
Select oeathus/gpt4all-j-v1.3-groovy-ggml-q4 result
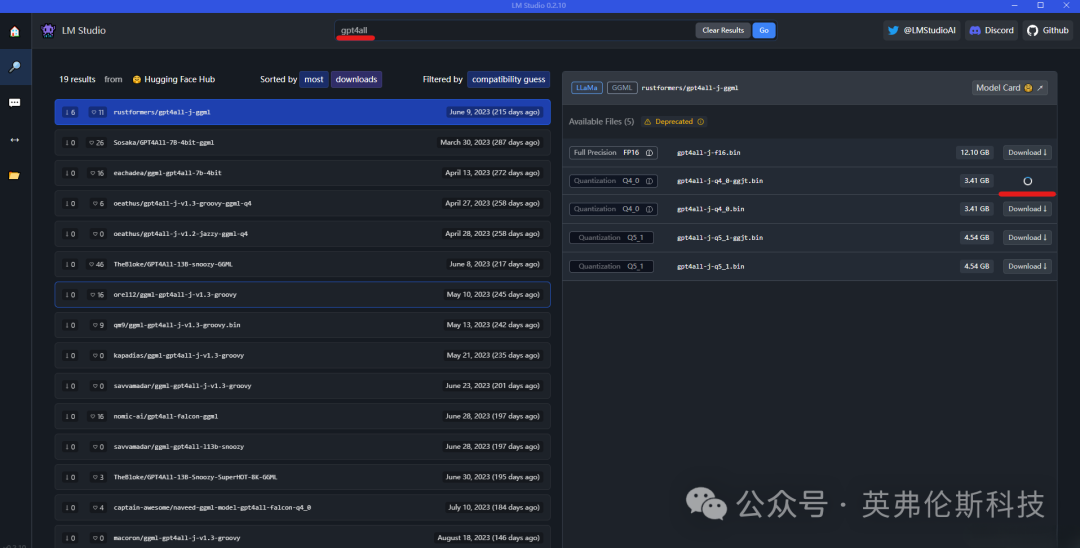click(302, 203)
